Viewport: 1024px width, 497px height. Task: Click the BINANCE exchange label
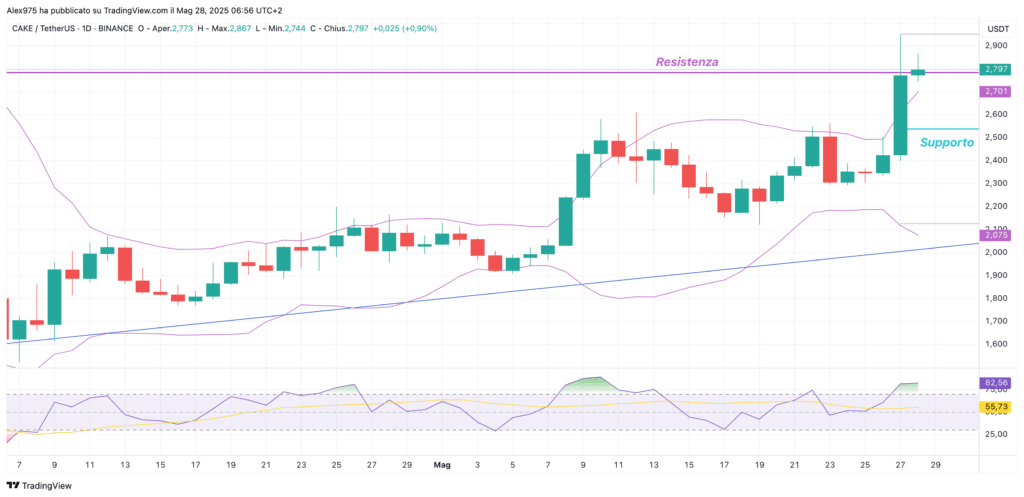(137, 29)
